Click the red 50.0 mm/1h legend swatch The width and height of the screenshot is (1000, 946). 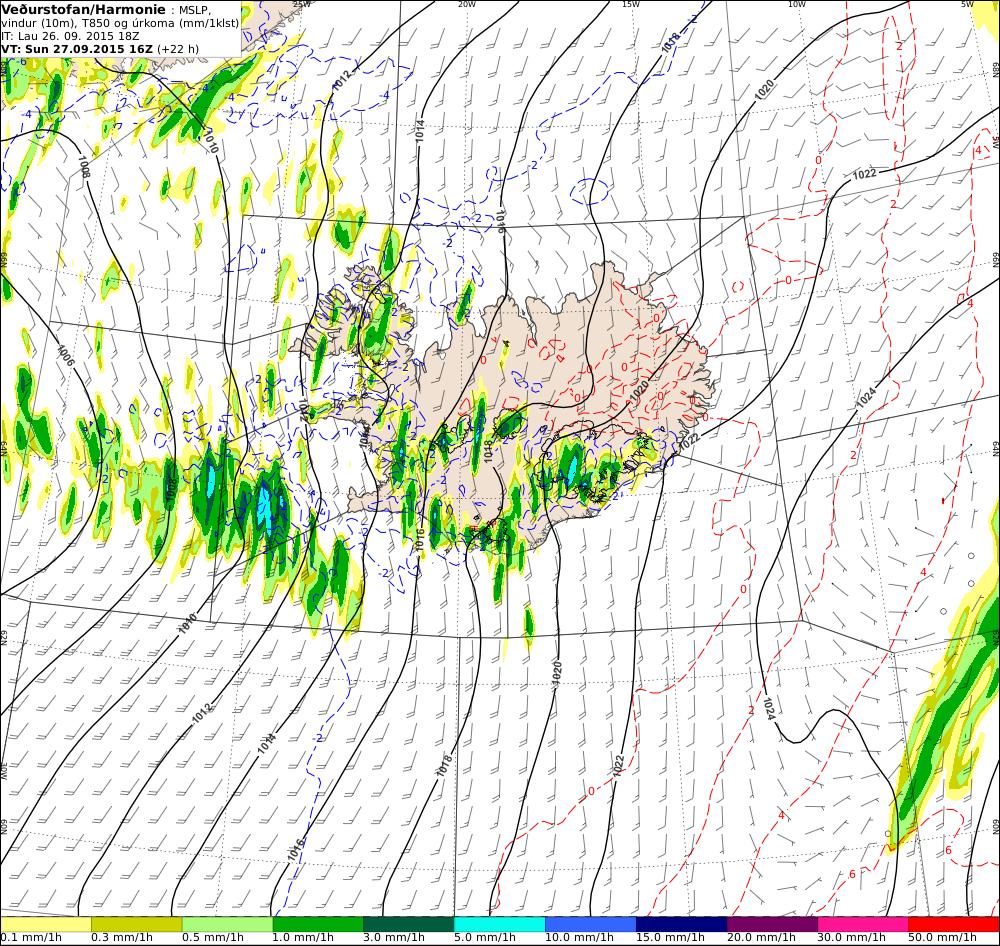tap(954, 924)
